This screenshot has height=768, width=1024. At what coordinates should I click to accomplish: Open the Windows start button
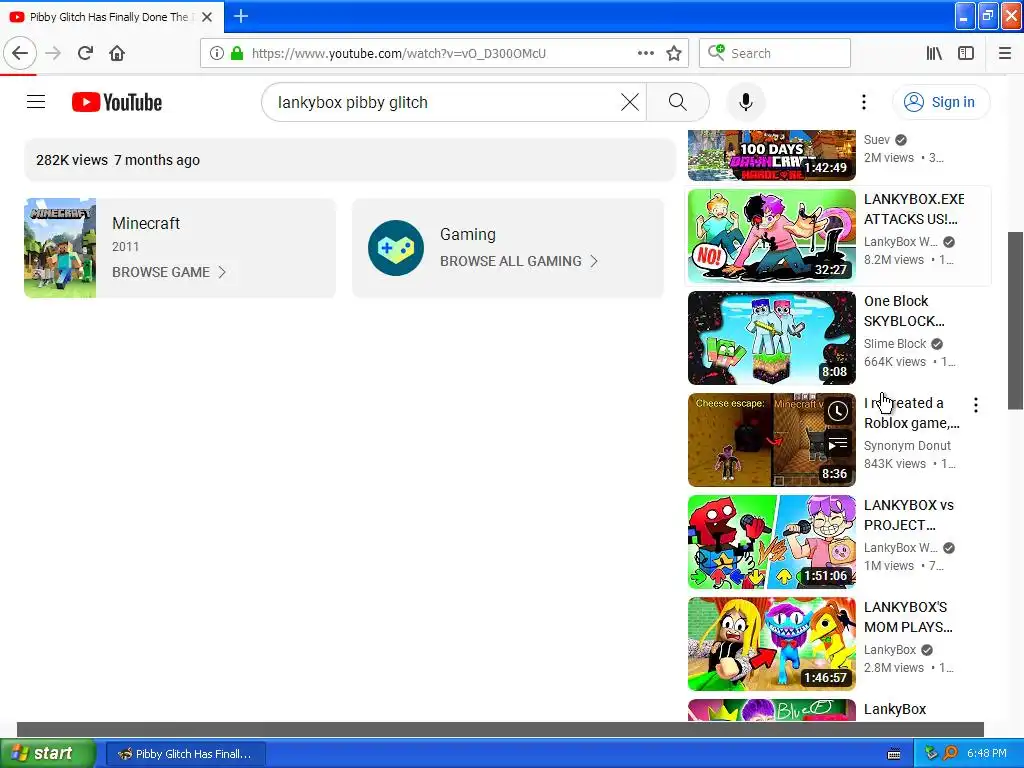[x=47, y=753]
